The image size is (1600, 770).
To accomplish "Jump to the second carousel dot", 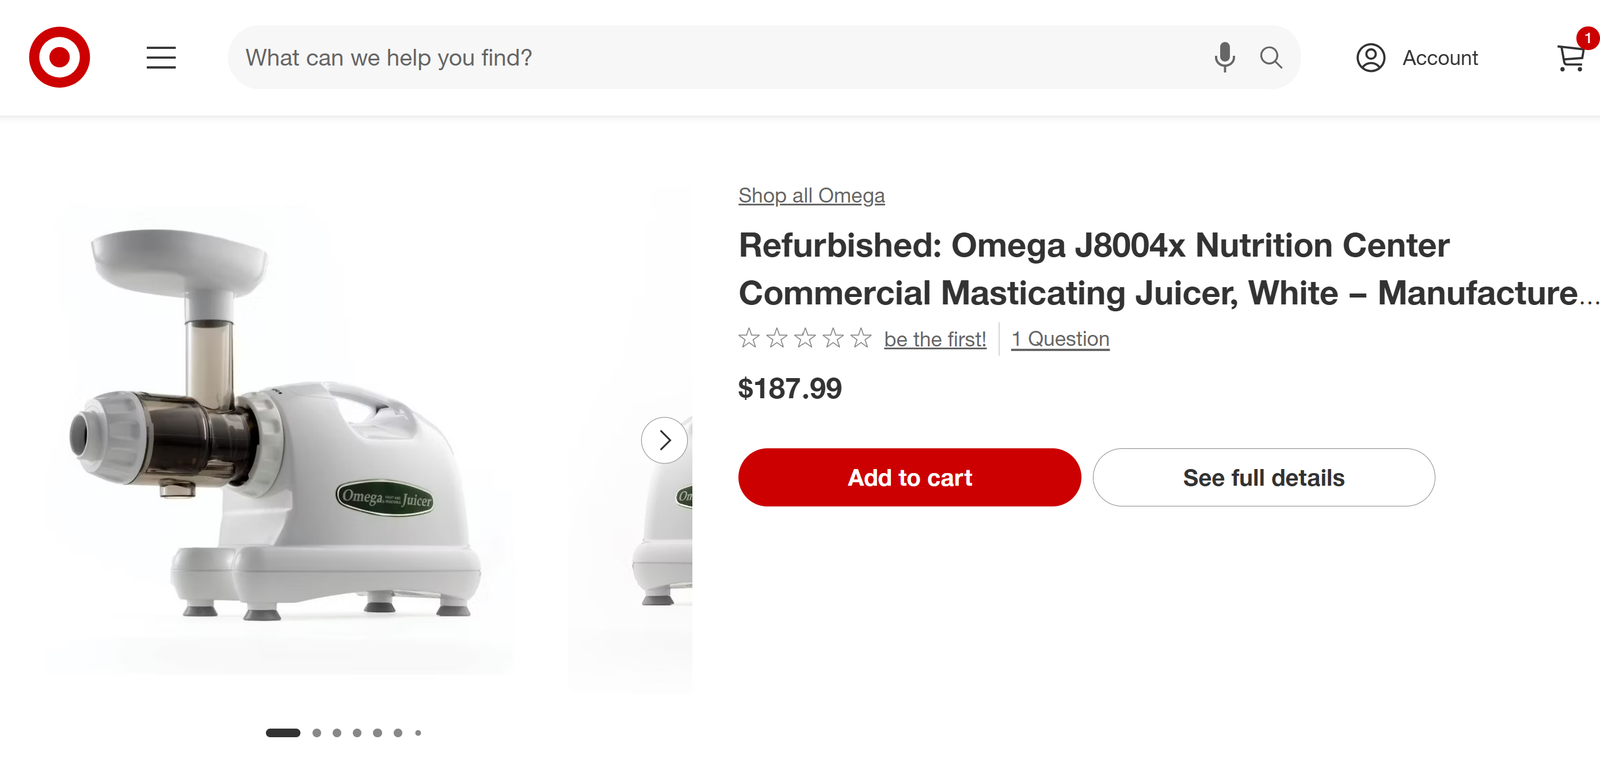I will tap(317, 733).
